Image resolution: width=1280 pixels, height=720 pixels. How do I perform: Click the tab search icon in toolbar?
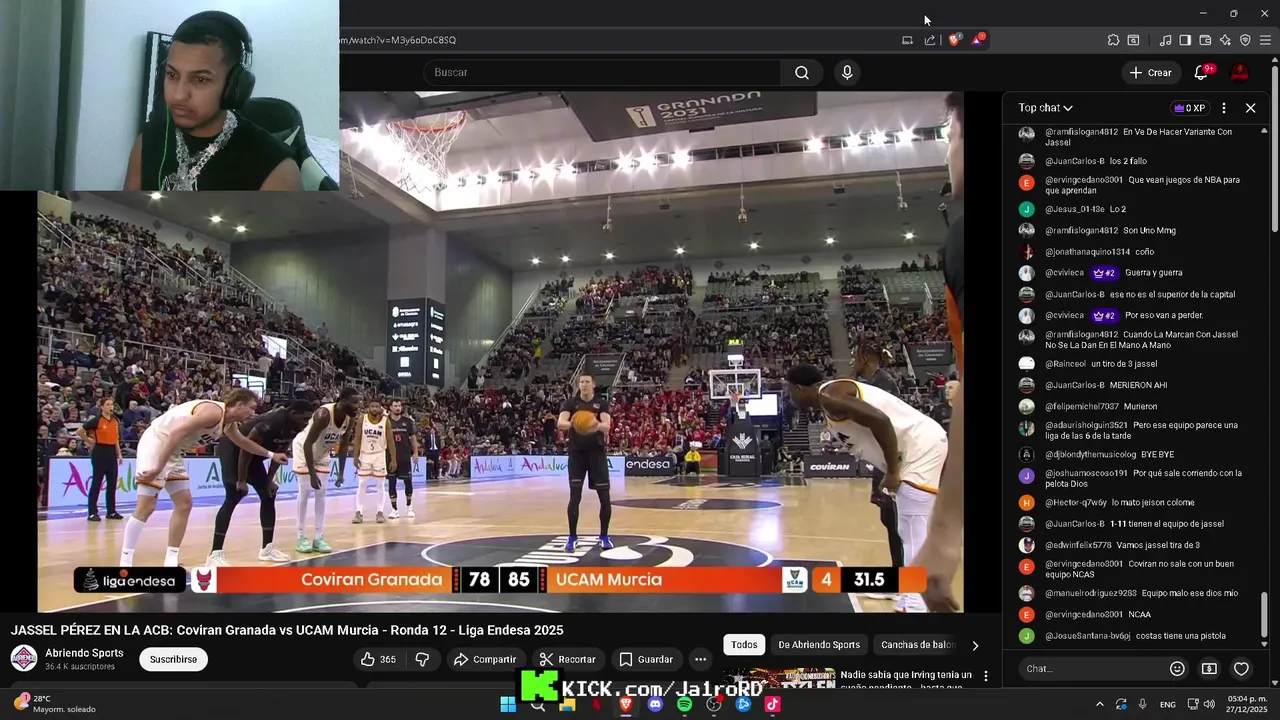point(1133,40)
